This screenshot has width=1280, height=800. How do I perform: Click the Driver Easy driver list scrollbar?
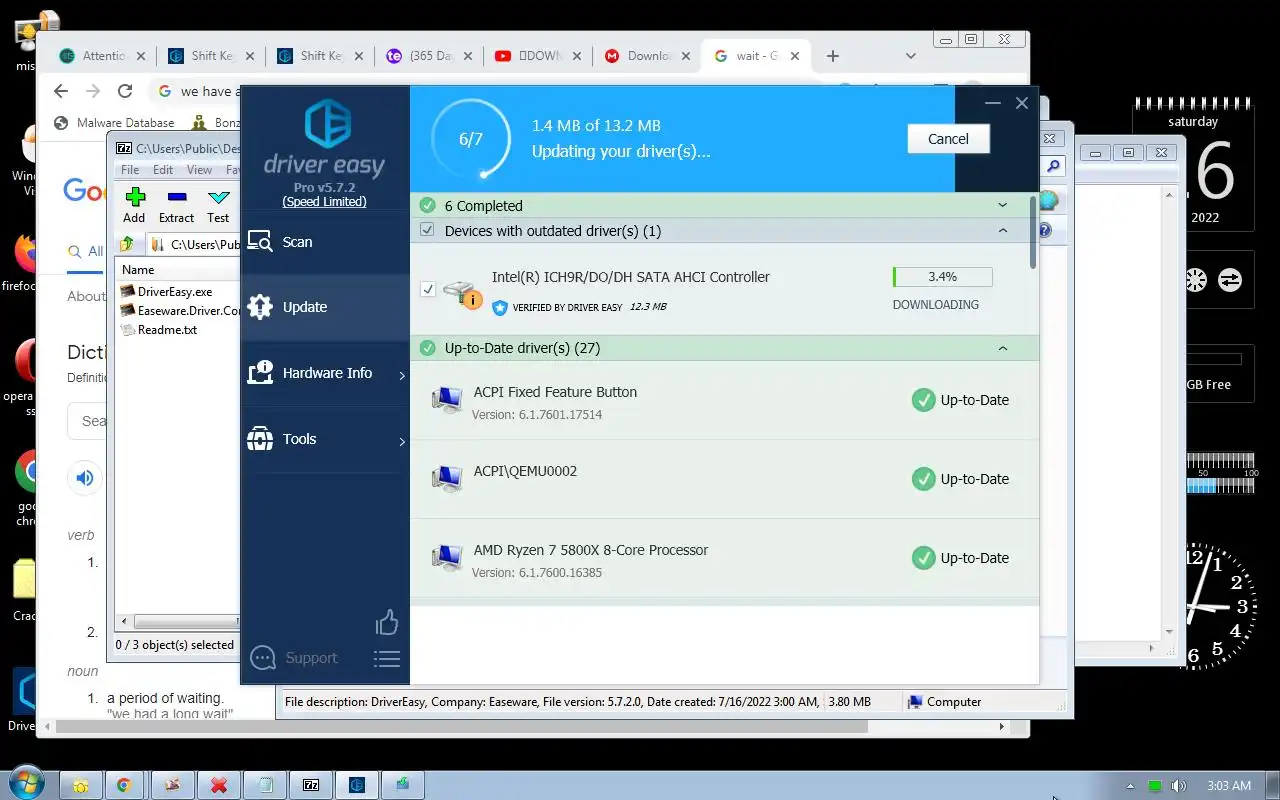[x=1034, y=232]
